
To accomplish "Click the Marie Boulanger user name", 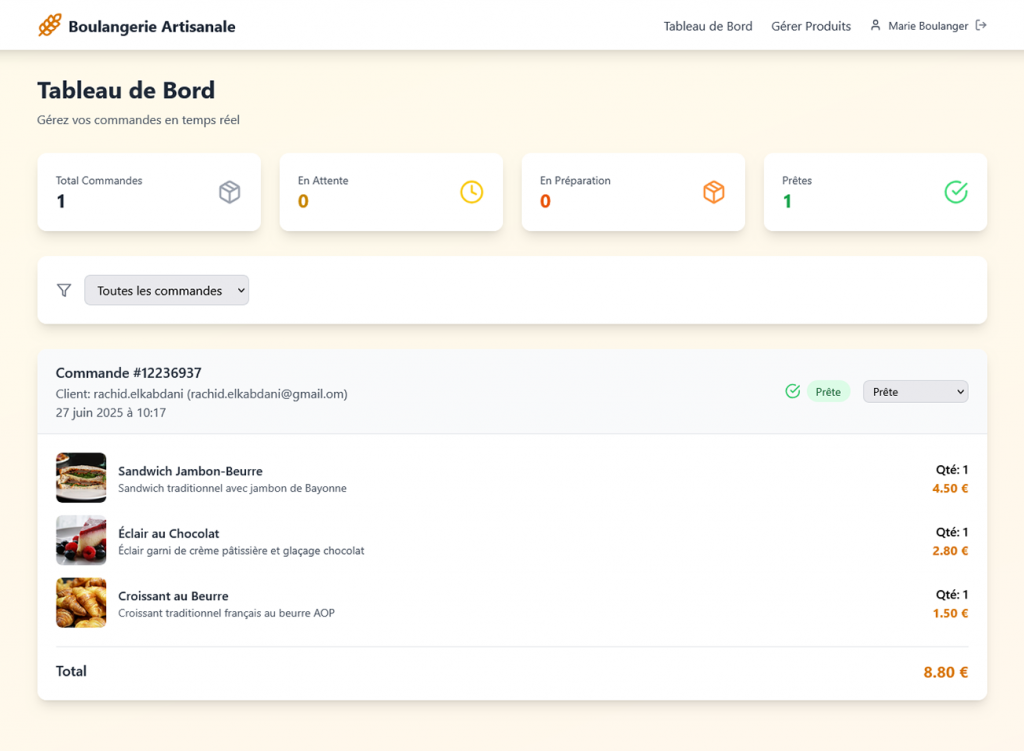I will pos(928,26).
